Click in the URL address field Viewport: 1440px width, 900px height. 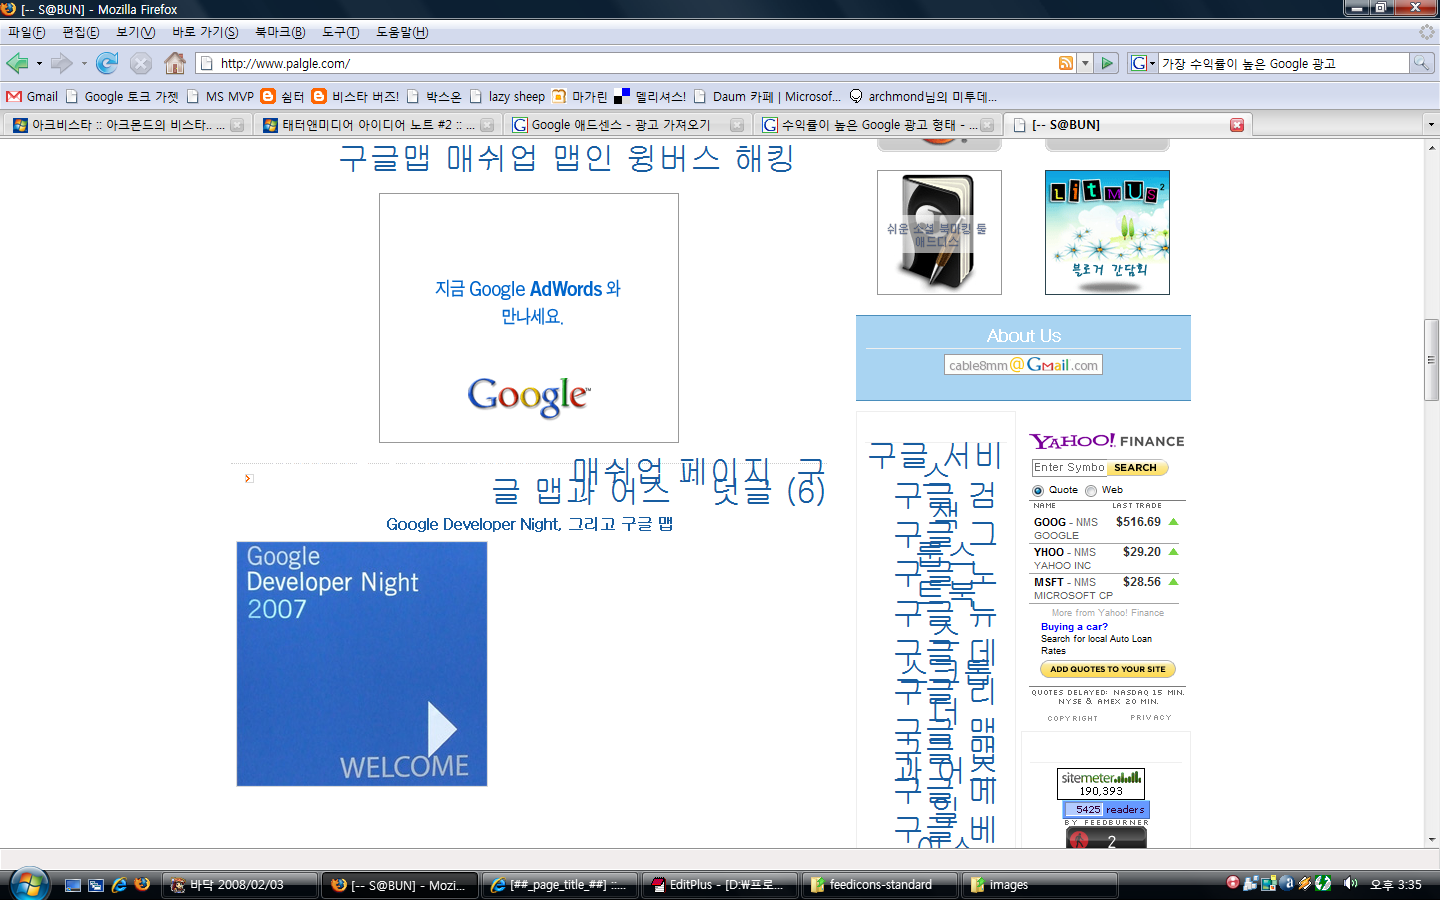click(635, 63)
